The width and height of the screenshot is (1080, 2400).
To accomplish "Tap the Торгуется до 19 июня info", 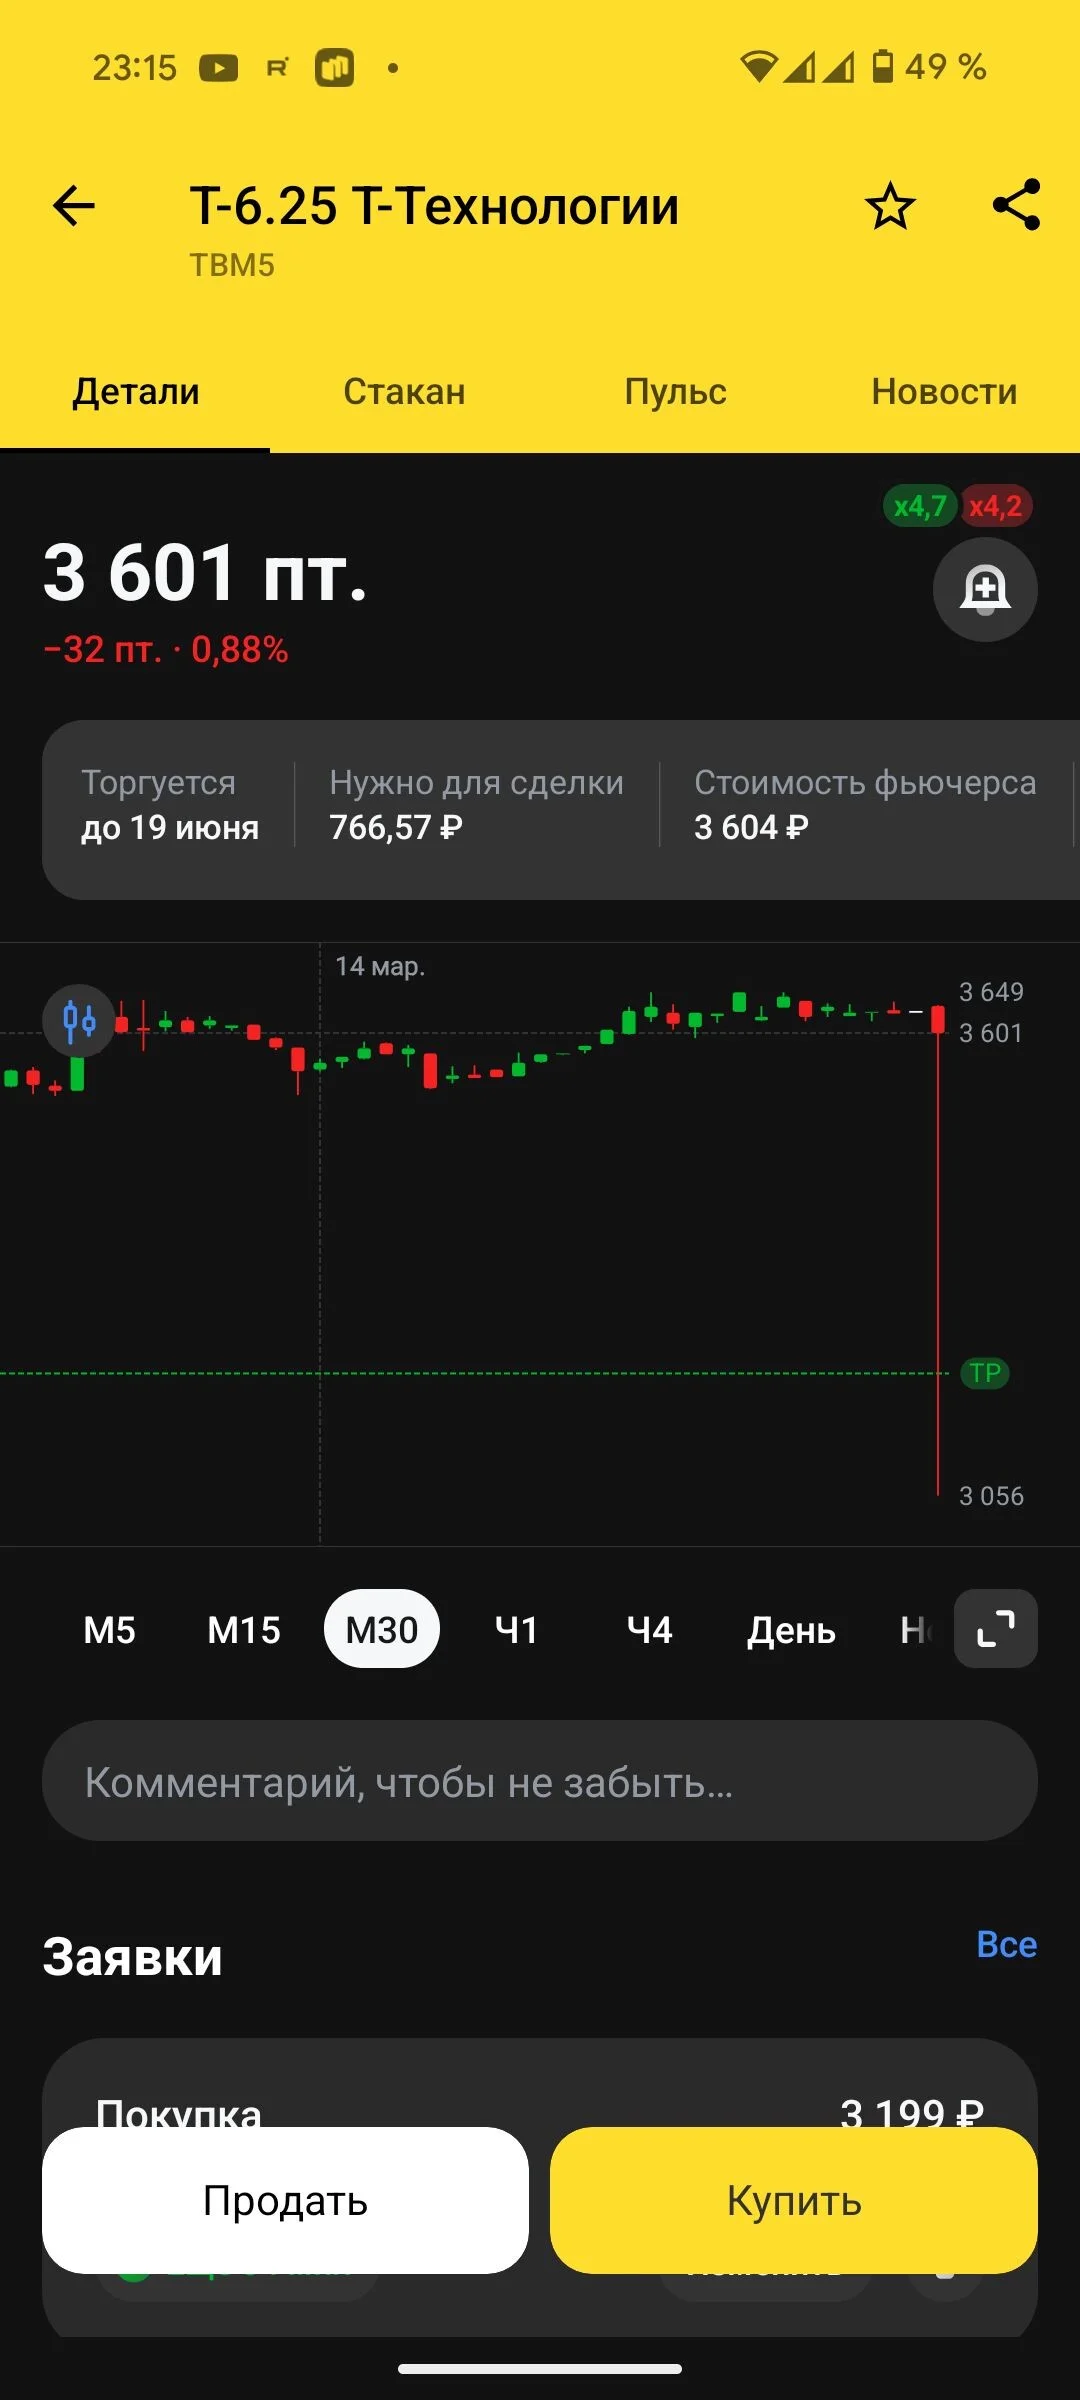I will pyautogui.click(x=170, y=805).
